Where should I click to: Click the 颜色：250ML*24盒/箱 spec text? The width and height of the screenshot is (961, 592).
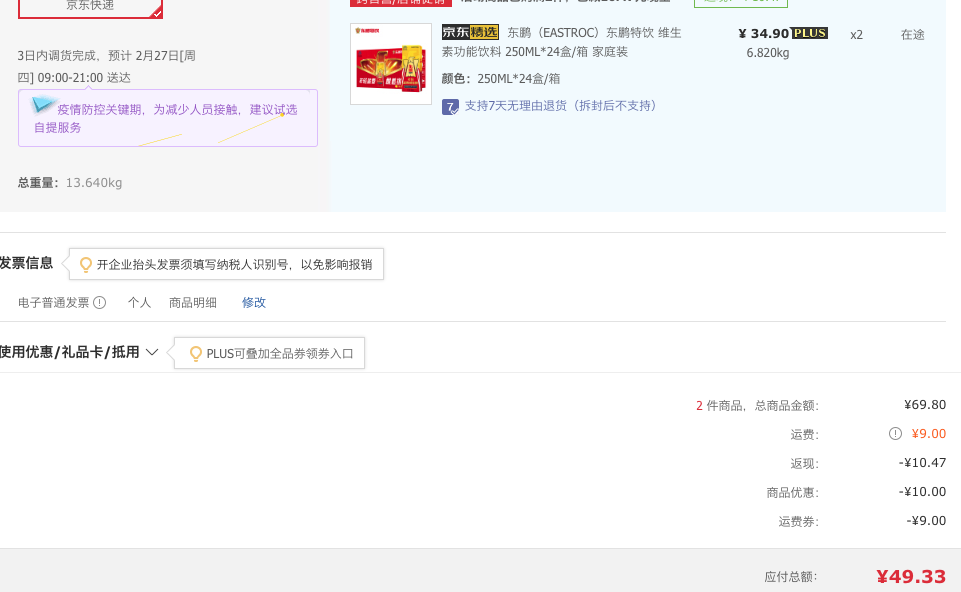coord(501,78)
